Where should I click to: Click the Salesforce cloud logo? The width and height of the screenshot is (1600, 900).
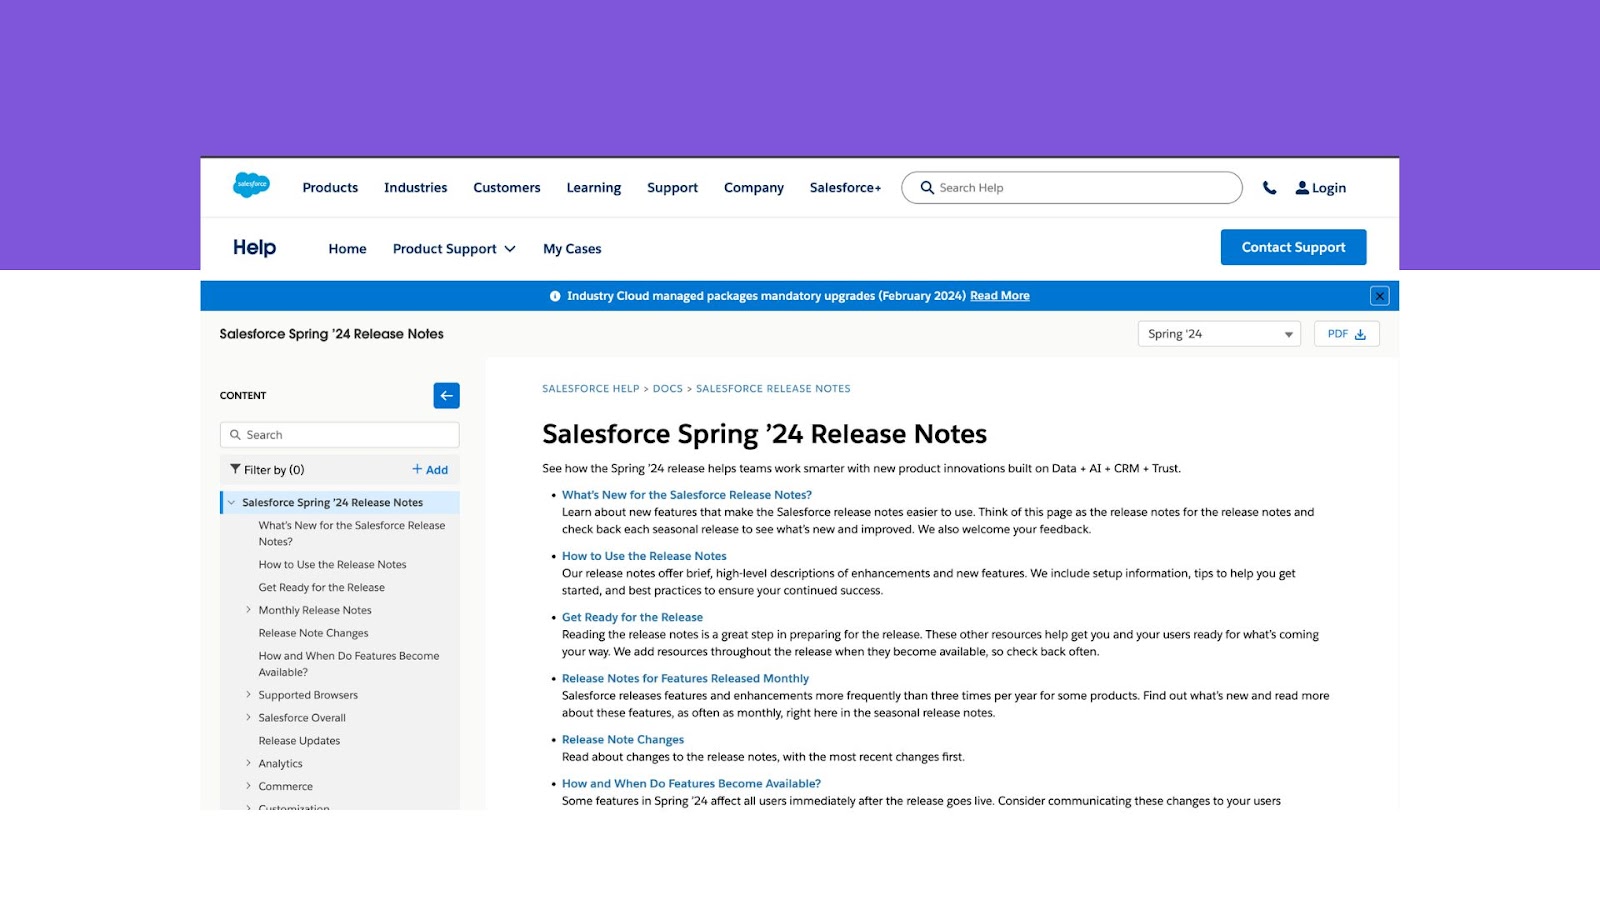pyautogui.click(x=250, y=186)
